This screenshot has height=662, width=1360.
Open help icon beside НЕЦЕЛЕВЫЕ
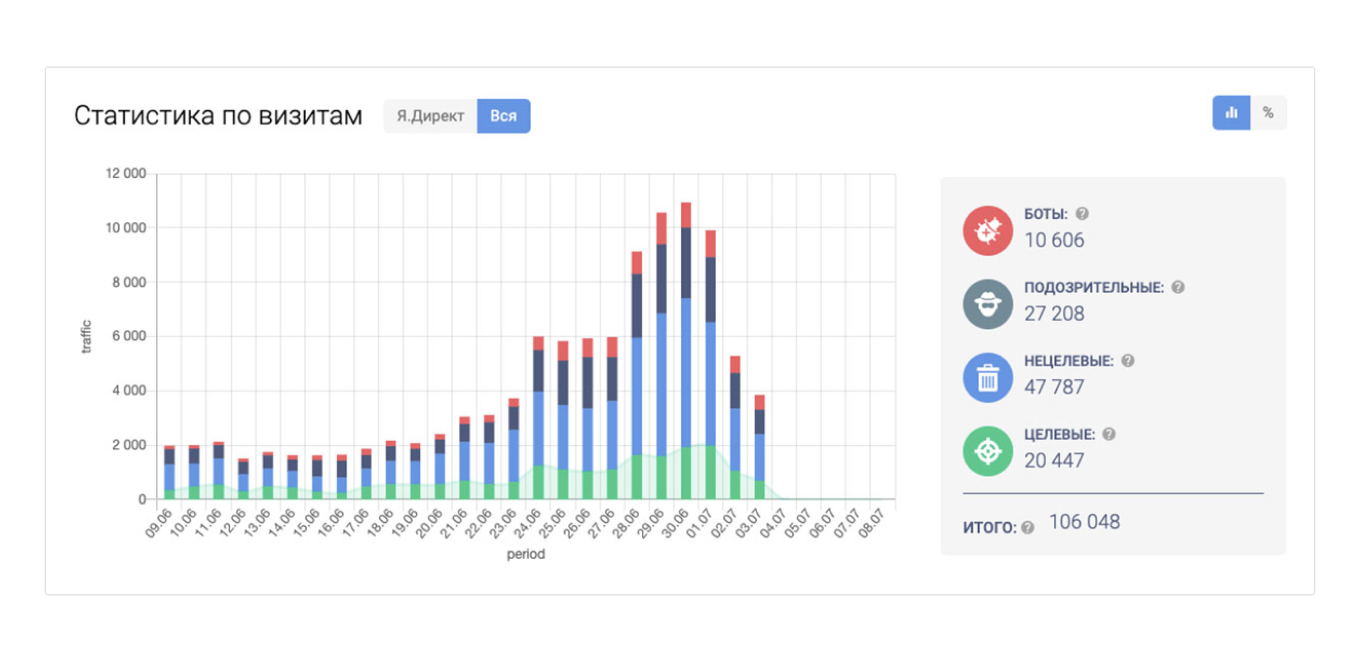pyautogui.click(x=1128, y=361)
